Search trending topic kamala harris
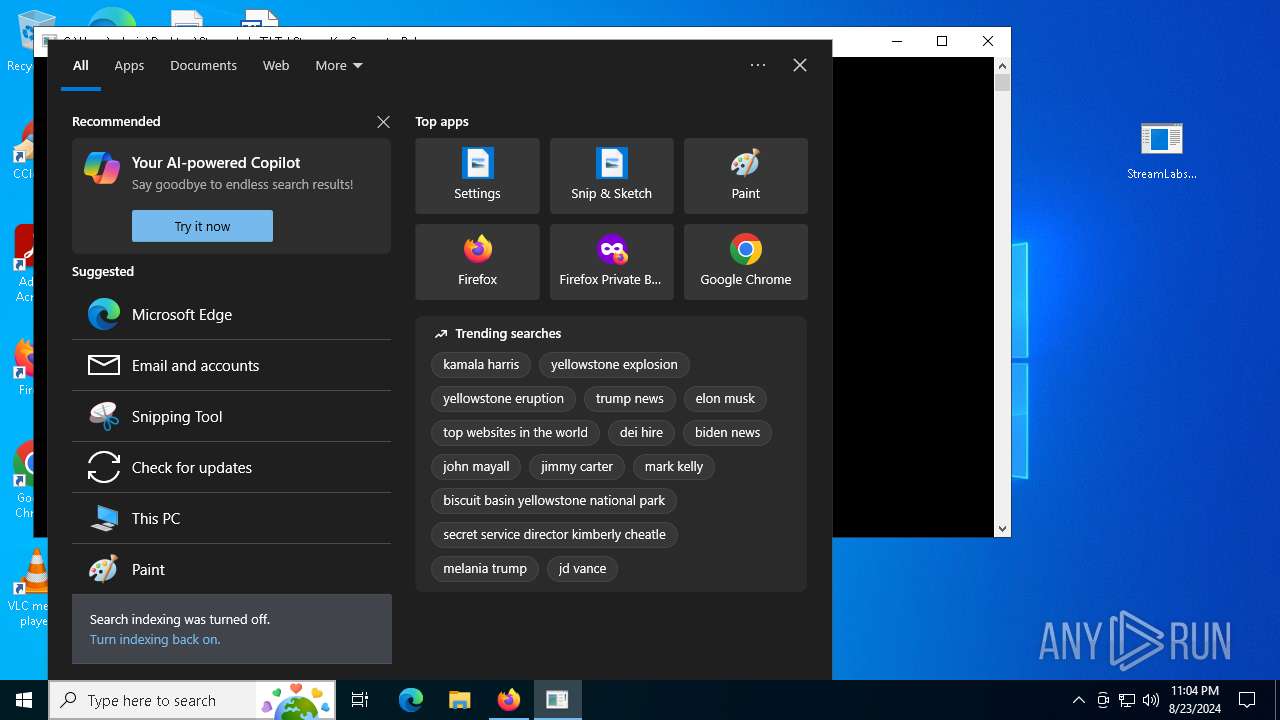 point(481,365)
